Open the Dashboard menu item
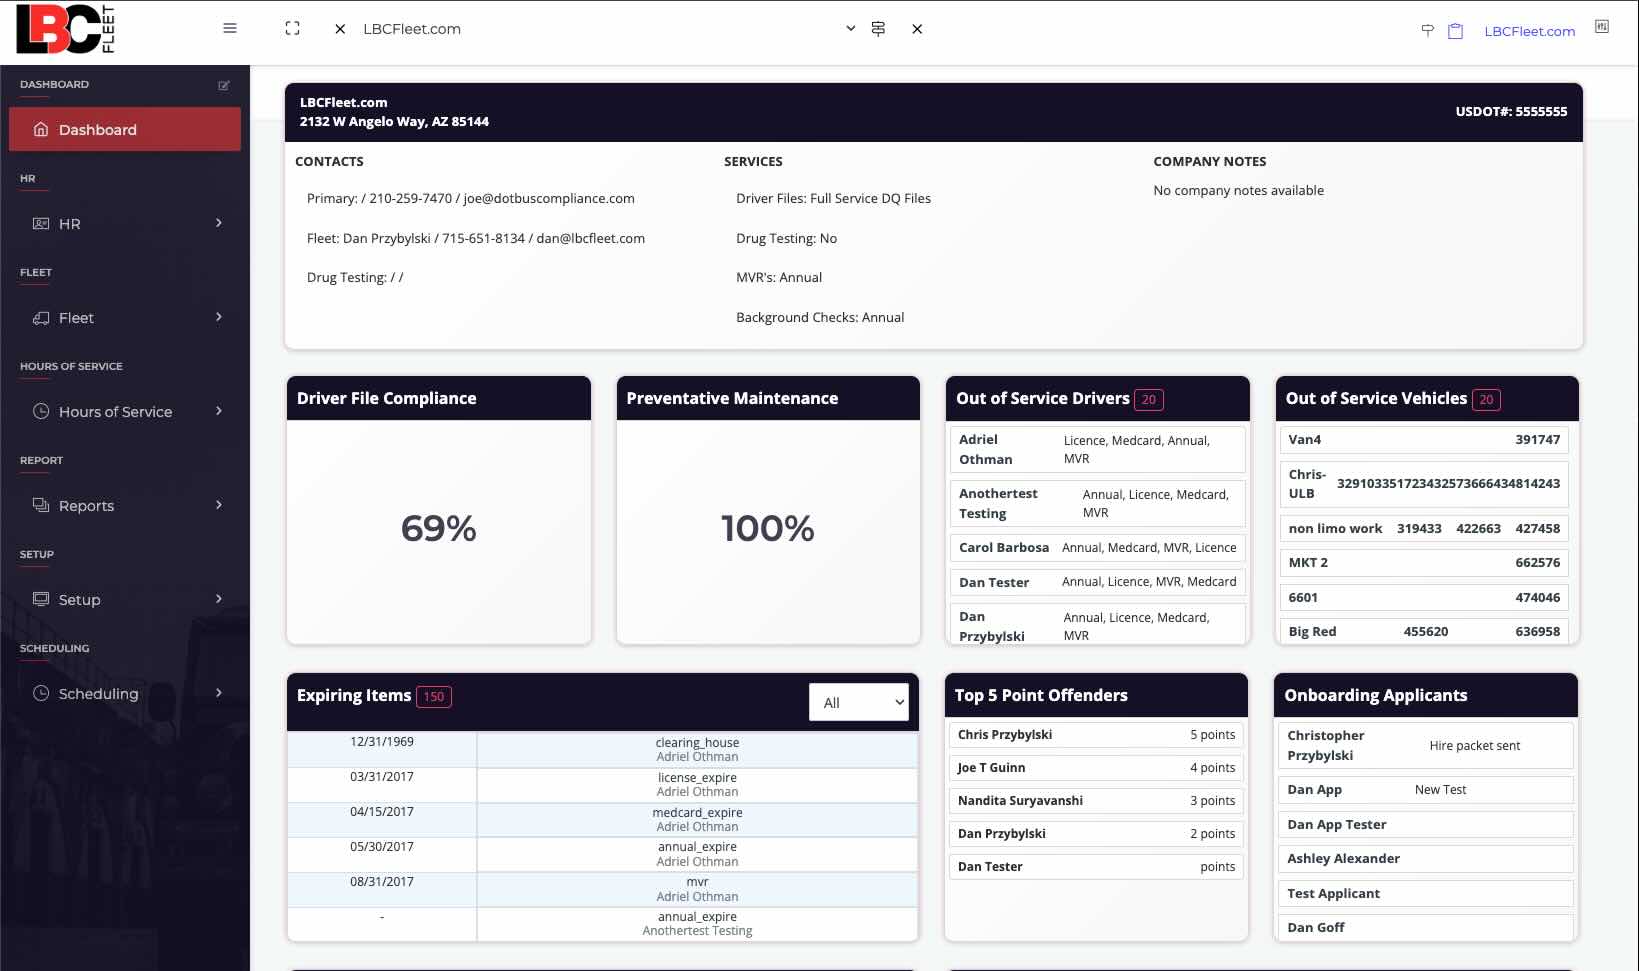Image resolution: width=1639 pixels, height=971 pixels. coord(125,129)
